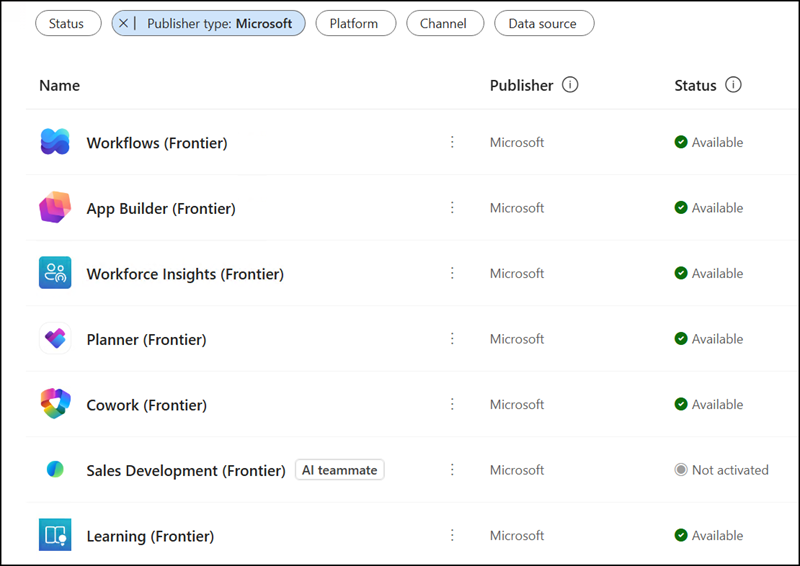Click the Workflows (Frontier) app icon

point(55,143)
